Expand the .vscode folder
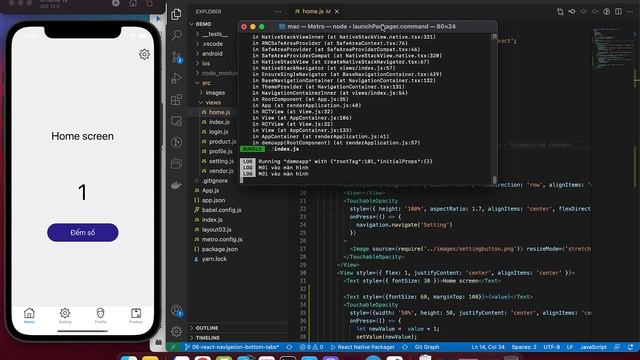This screenshot has width=640, height=360. click(212, 44)
